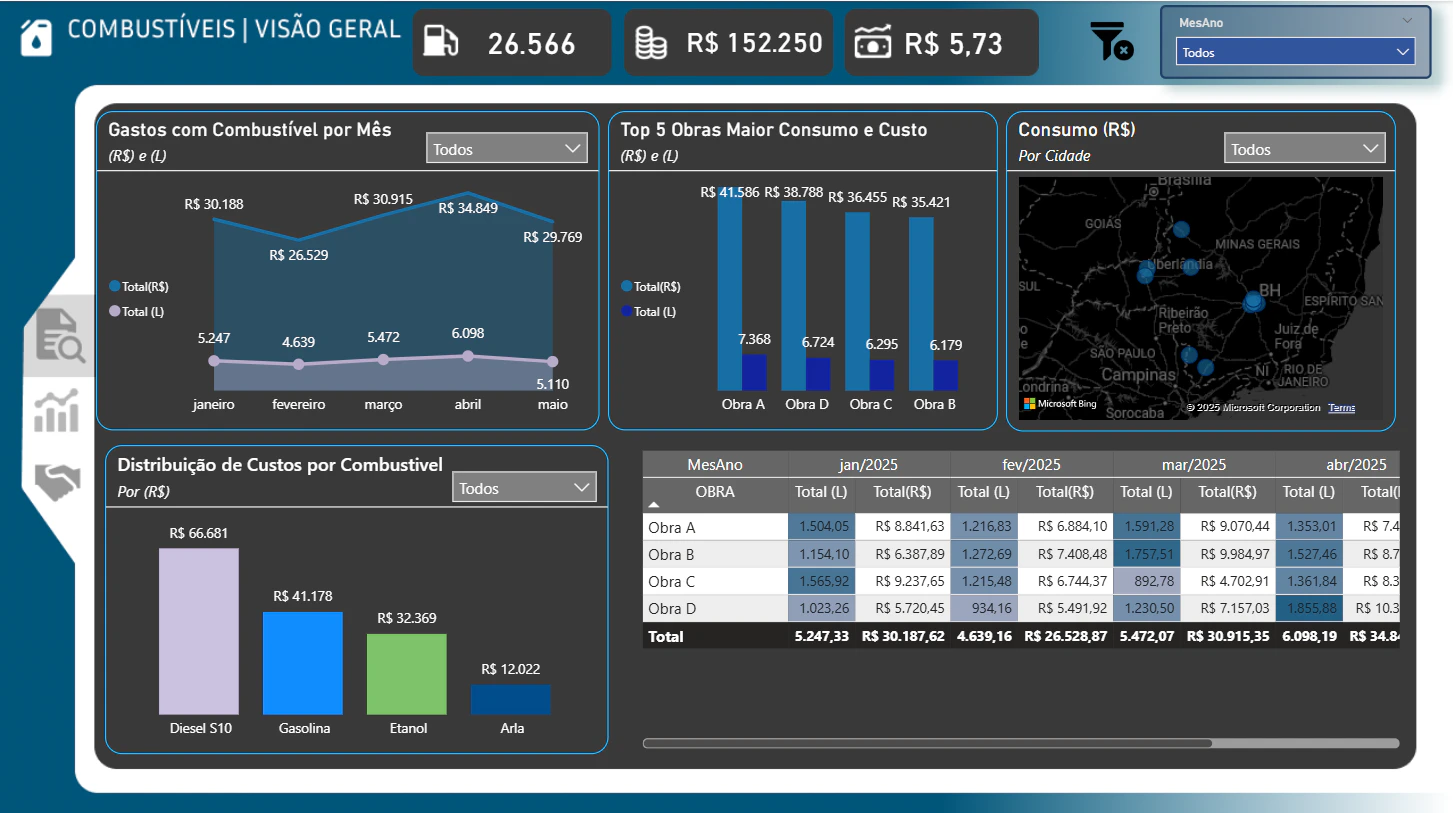
Task: Click the fuel pump icon on liters card
Action: (x=441, y=41)
